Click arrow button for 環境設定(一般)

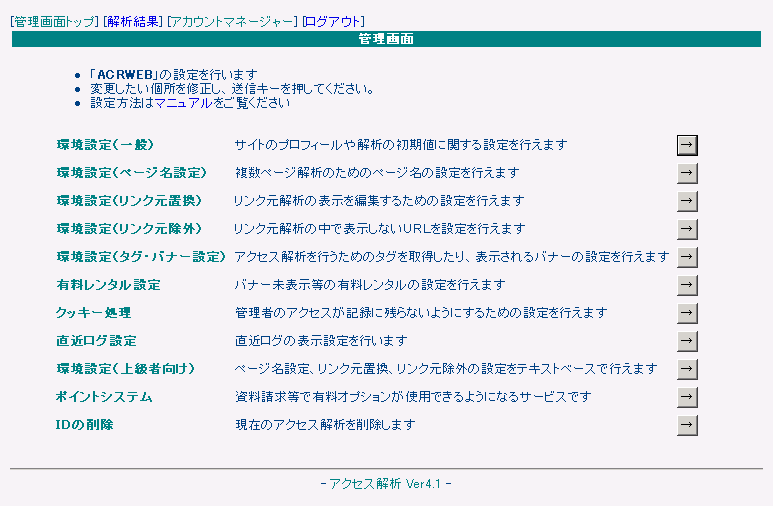tap(687, 145)
